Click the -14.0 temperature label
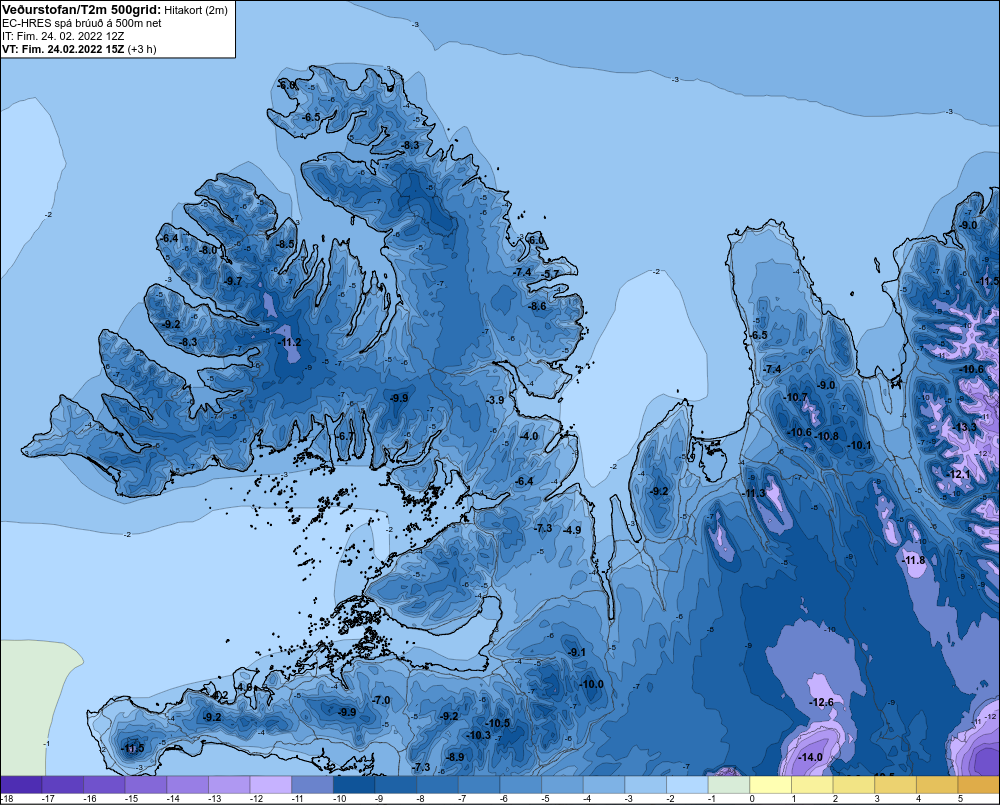Viewport: 1000px width, 805px height. 811,757
